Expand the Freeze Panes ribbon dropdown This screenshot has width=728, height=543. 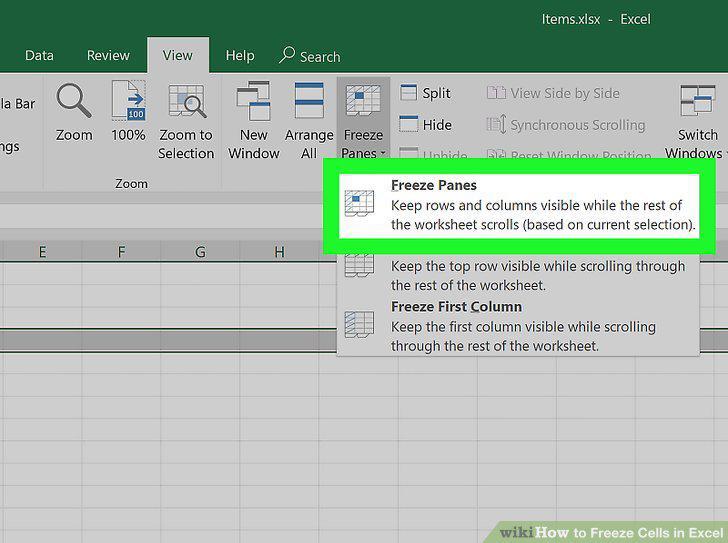pyautogui.click(x=363, y=120)
